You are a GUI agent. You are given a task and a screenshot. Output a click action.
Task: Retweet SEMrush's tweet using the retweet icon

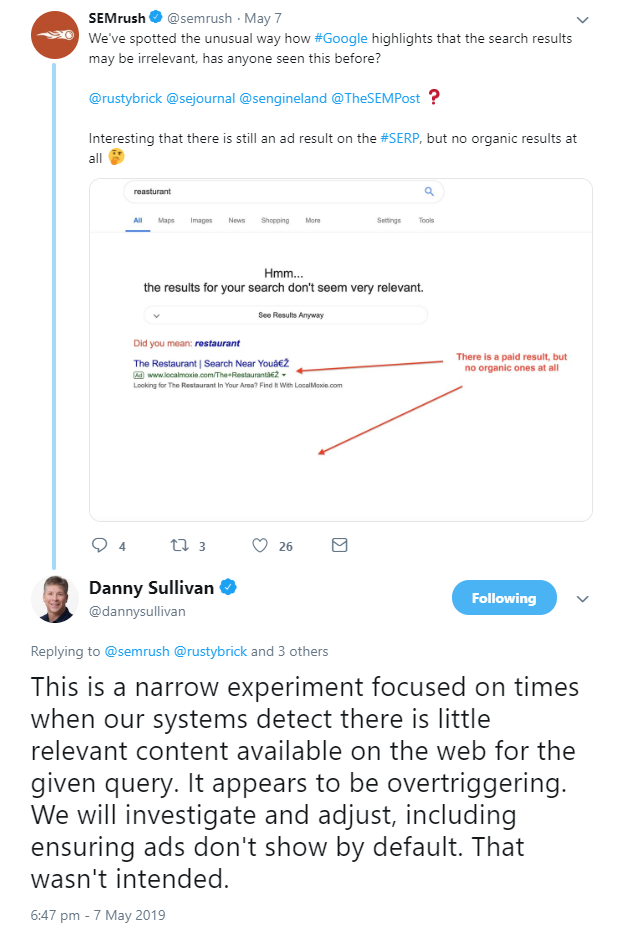(x=178, y=545)
